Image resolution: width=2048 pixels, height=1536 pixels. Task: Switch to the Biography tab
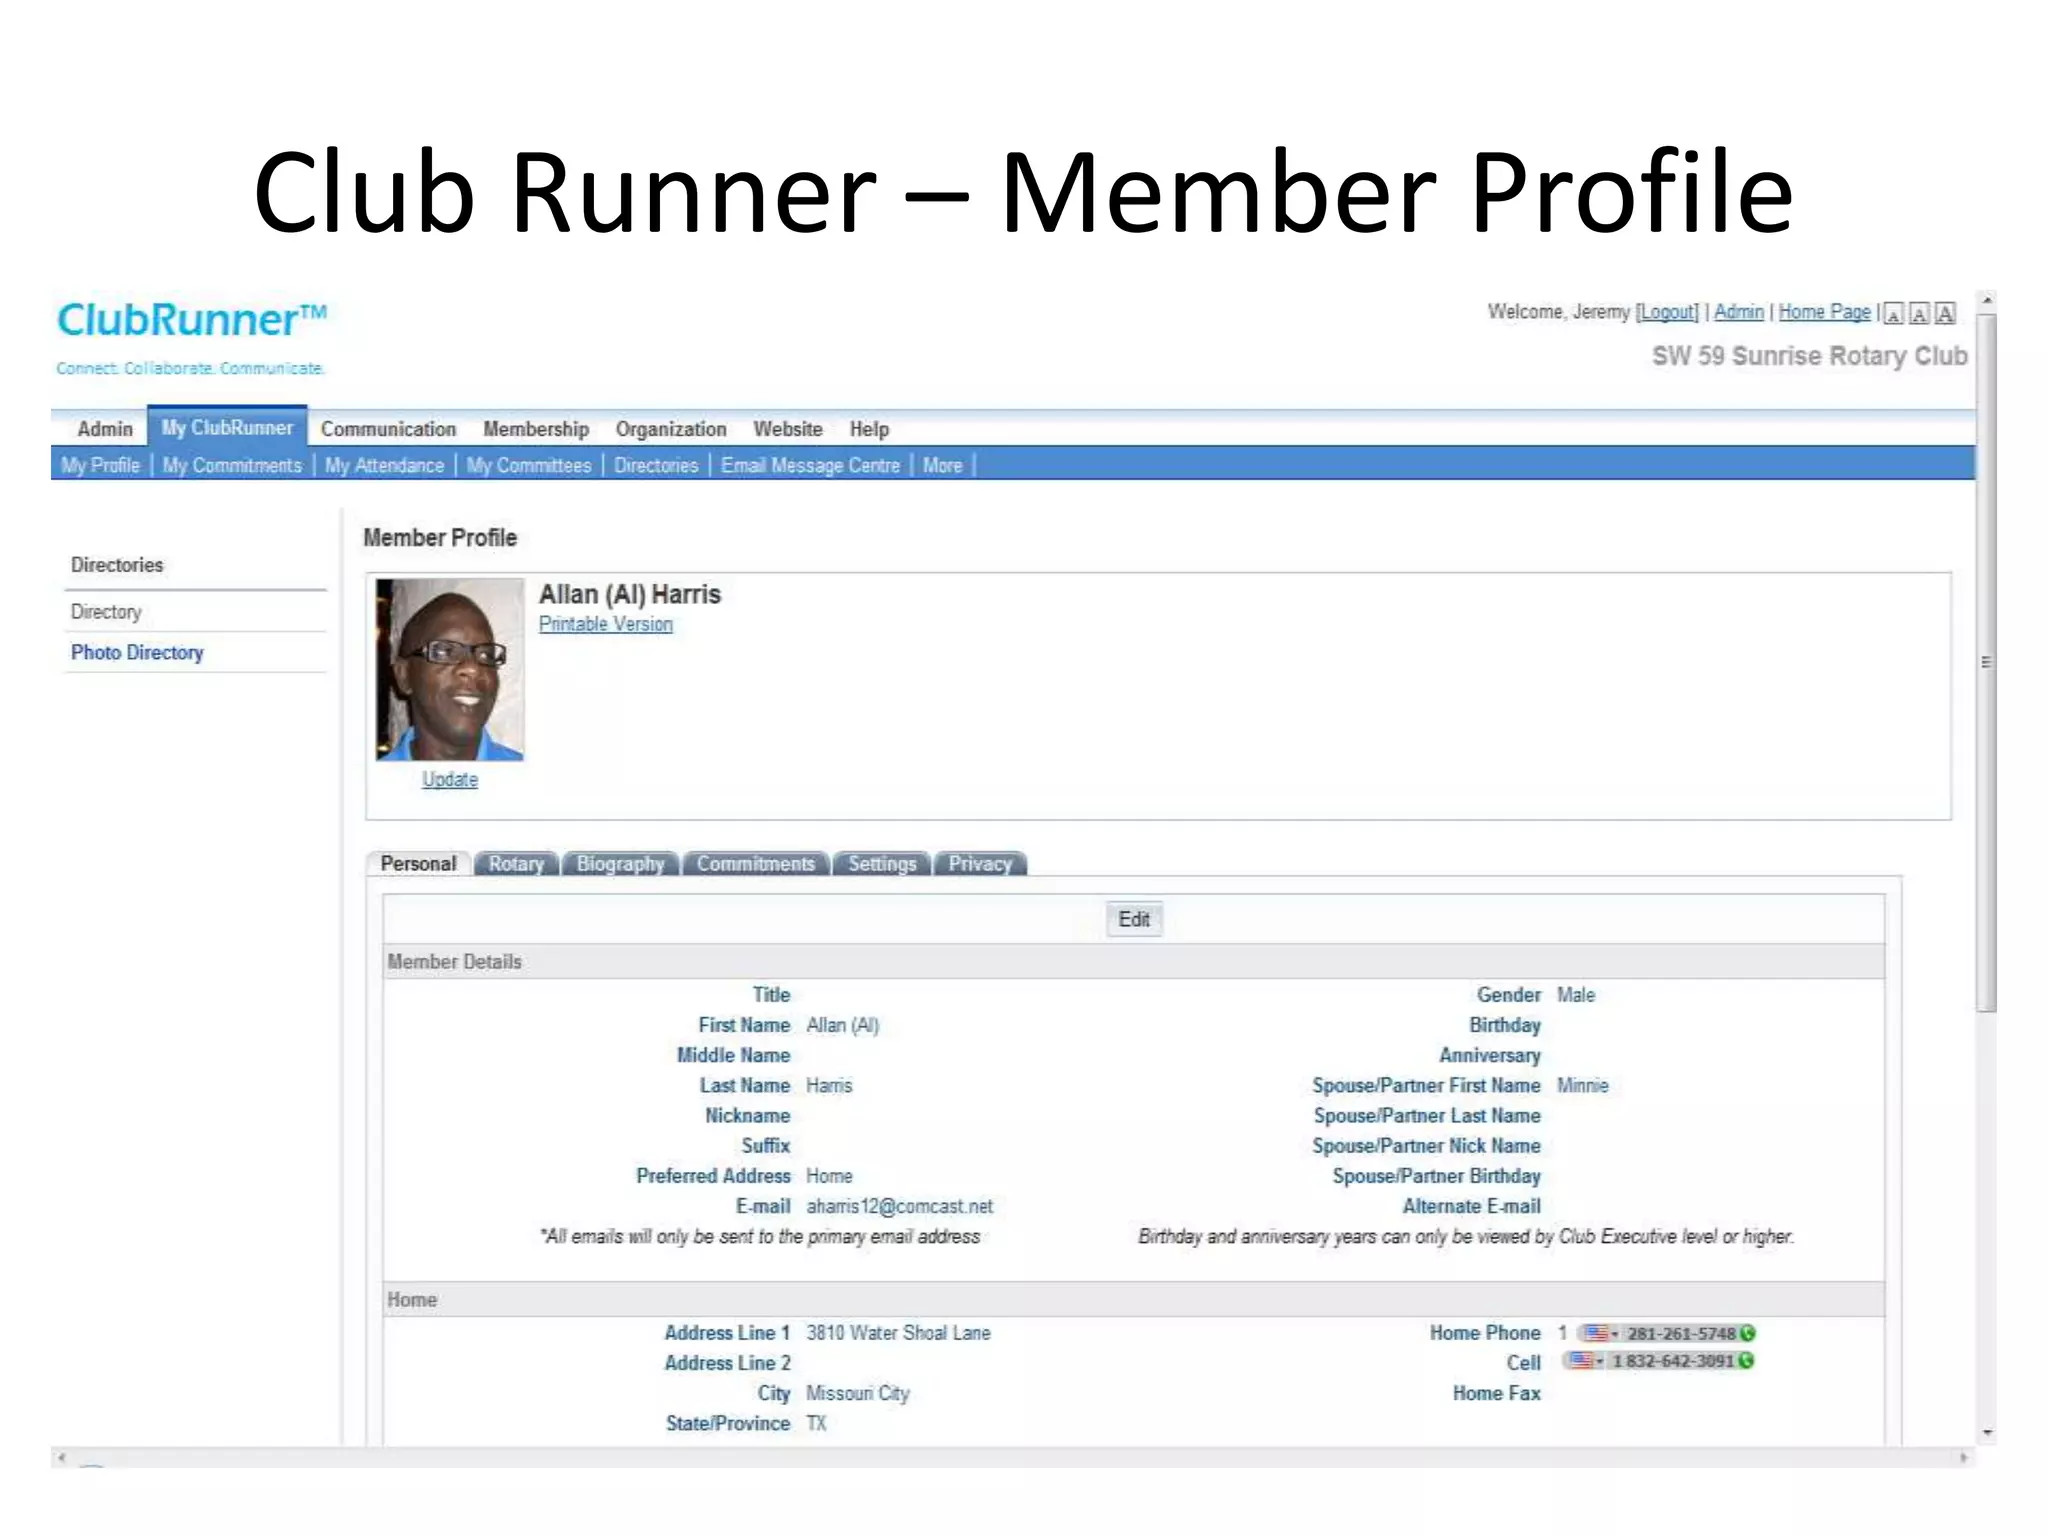click(x=620, y=863)
